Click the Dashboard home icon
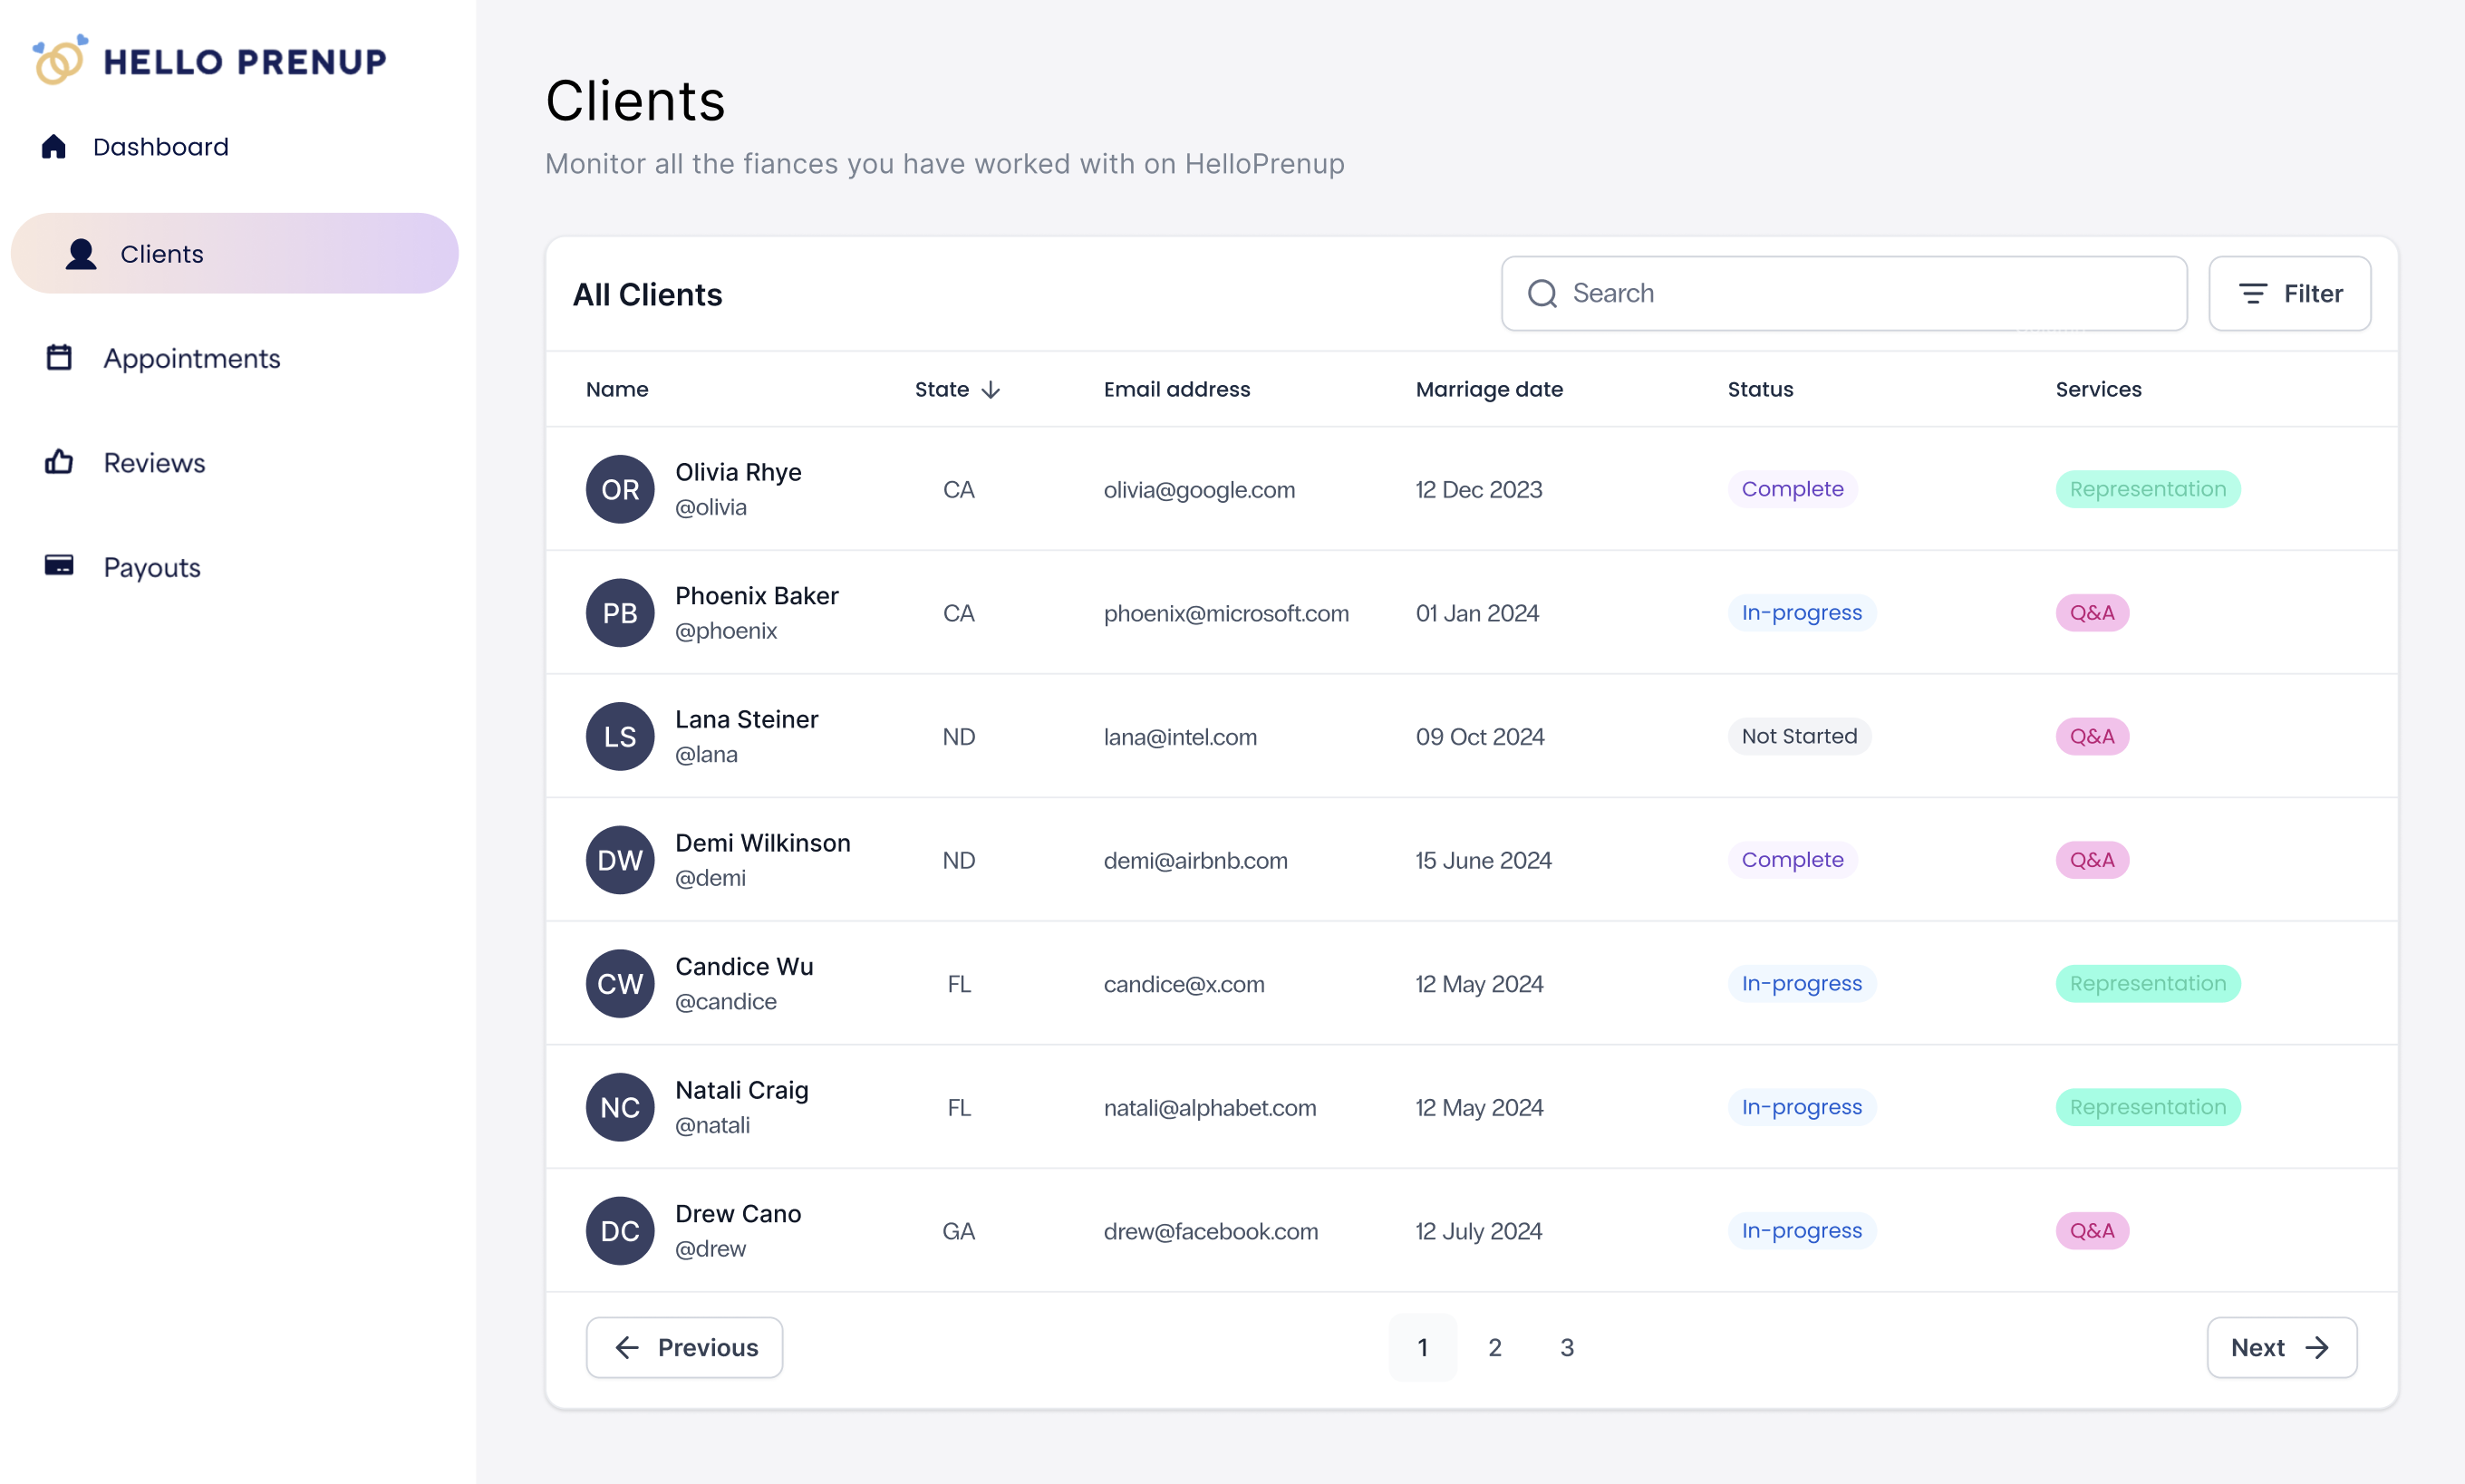The image size is (2465, 1484). pyautogui.click(x=54, y=147)
